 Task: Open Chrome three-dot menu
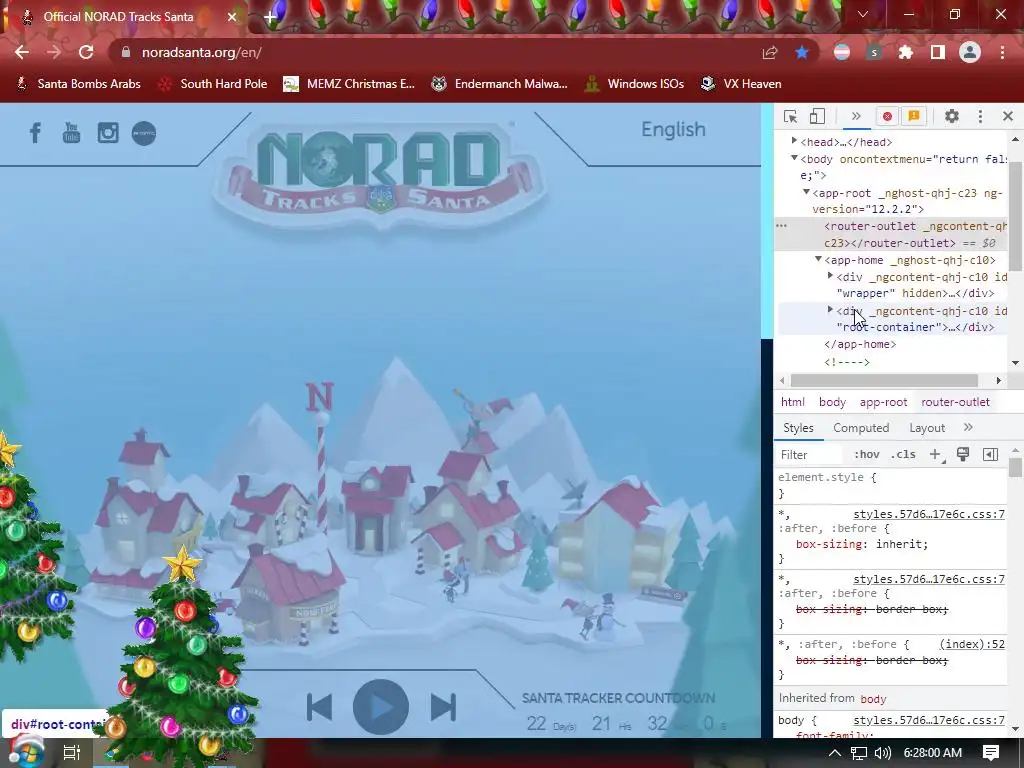pos(1002,52)
